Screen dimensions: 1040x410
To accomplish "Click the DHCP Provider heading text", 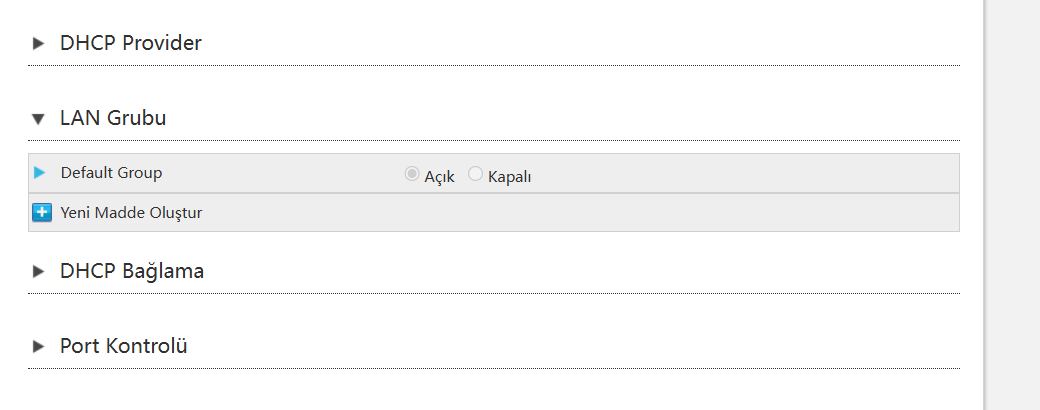I will [x=130, y=43].
